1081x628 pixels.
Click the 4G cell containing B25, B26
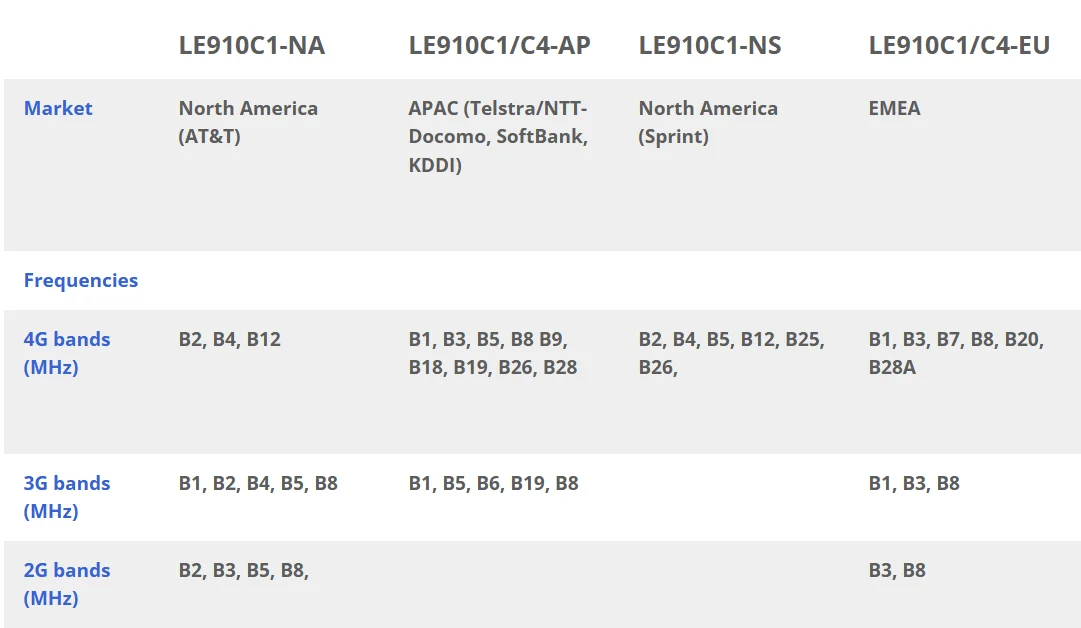tap(731, 353)
